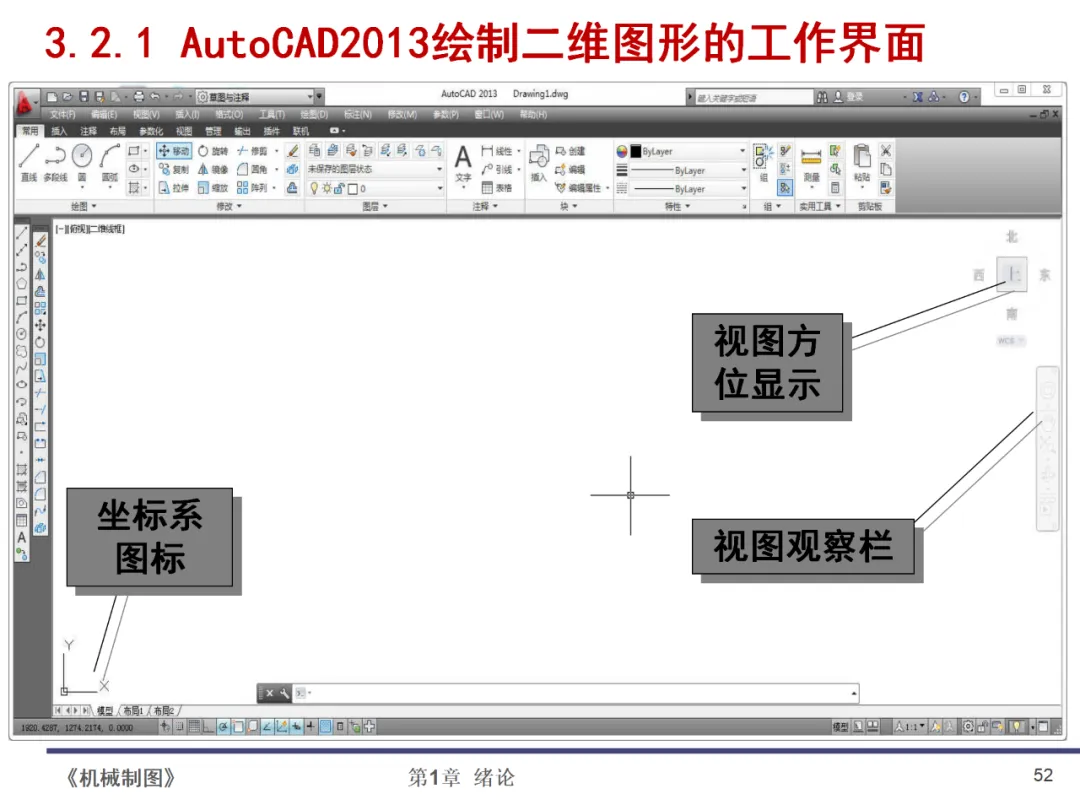The width and height of the screenshot is (1080, 810).
Task: Click the 线性 (Linear) dimension tool
Action: [x=497, y=151]
